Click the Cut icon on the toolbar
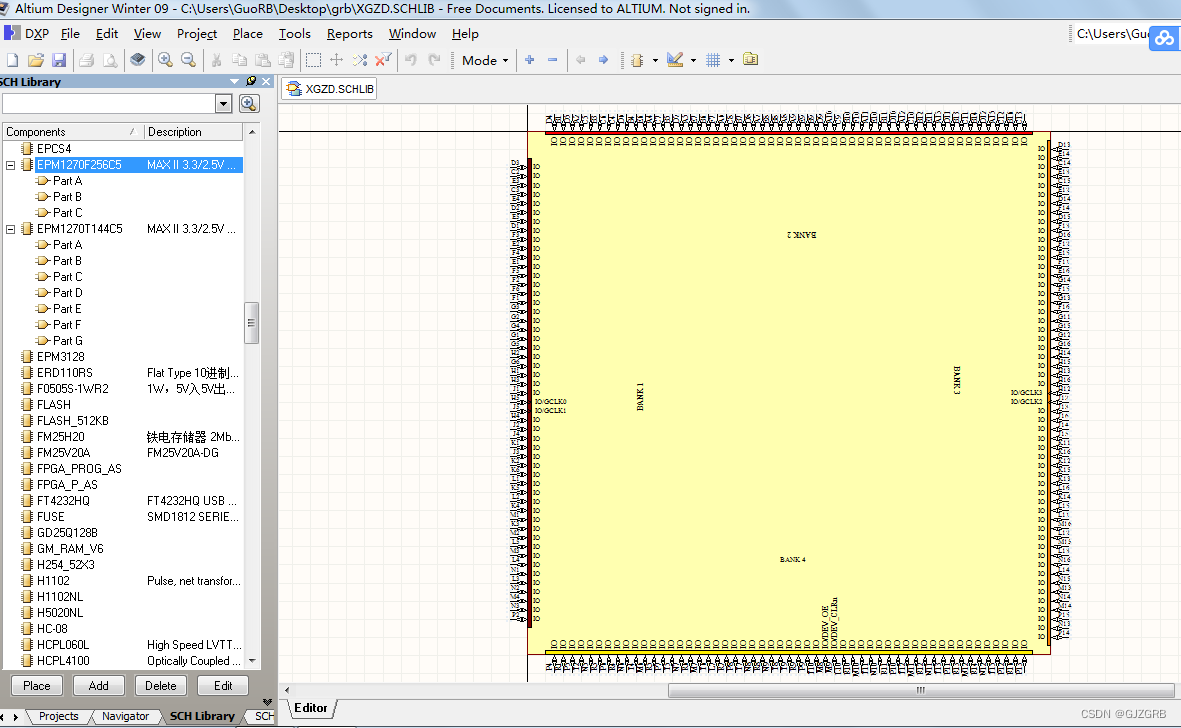 pos(216,60)
